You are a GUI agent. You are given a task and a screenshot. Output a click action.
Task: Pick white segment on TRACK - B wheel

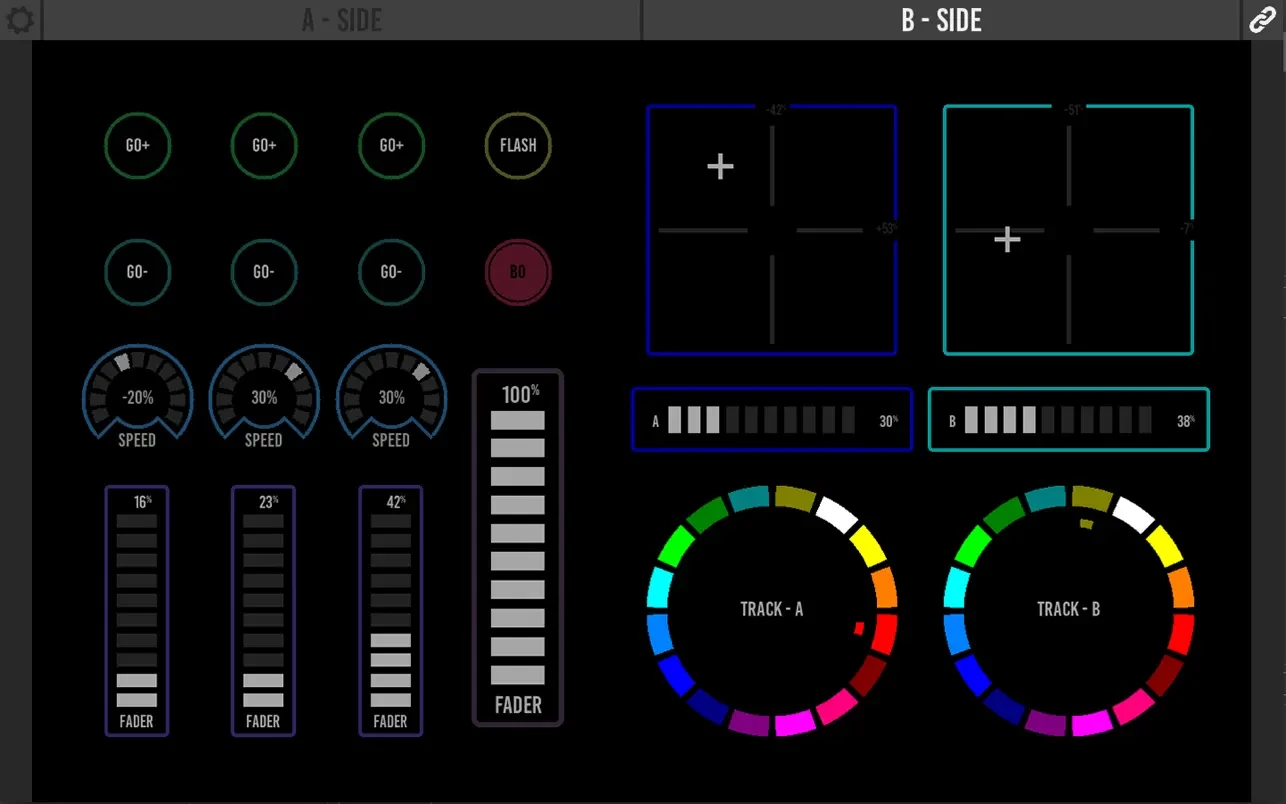1133,514
